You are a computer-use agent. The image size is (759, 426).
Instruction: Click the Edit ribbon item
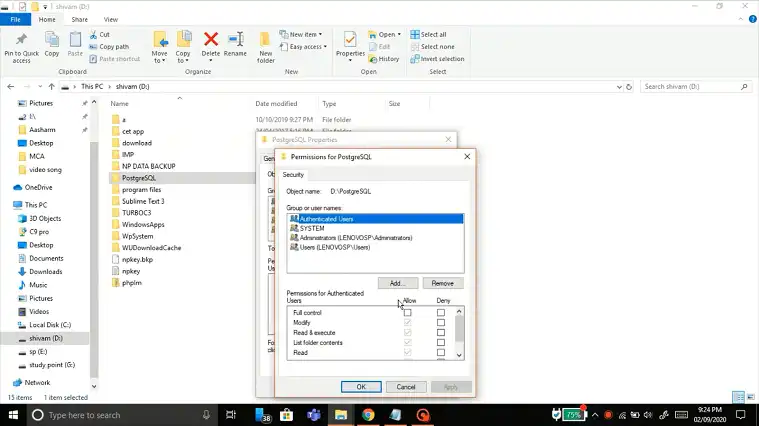click(x=380, y=46)
